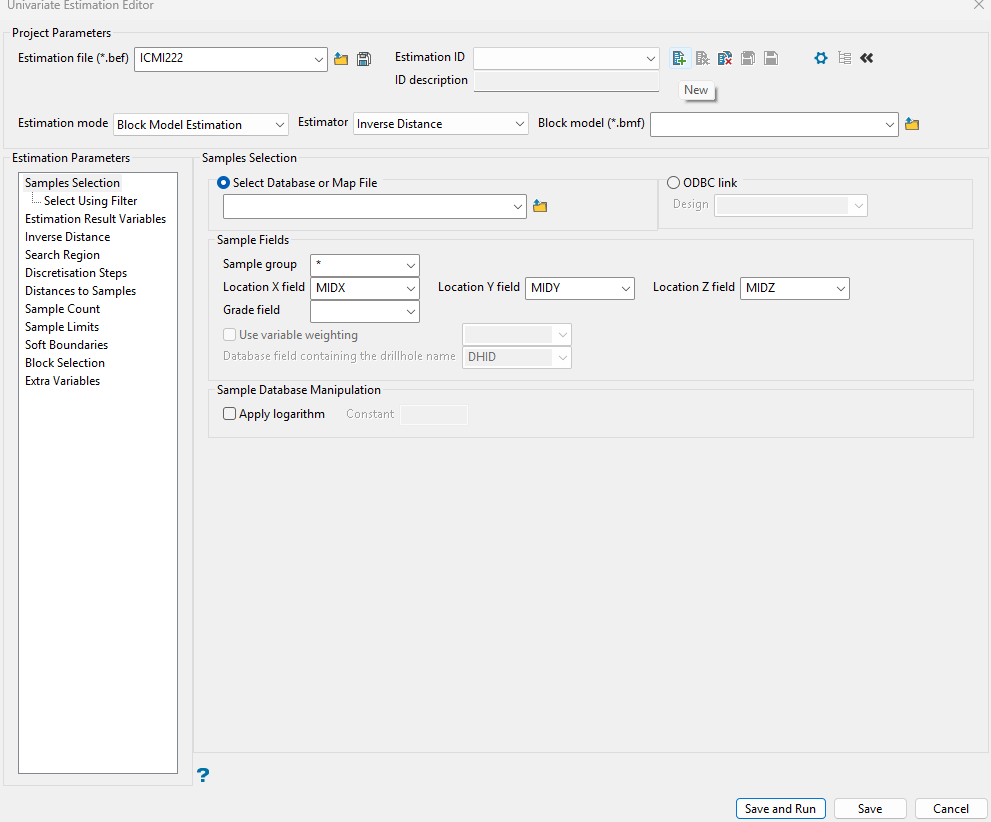The height and width of the screenshot is (822, 991).
Task: Browse for a block model .bmf file
Action: click(912, 124)
